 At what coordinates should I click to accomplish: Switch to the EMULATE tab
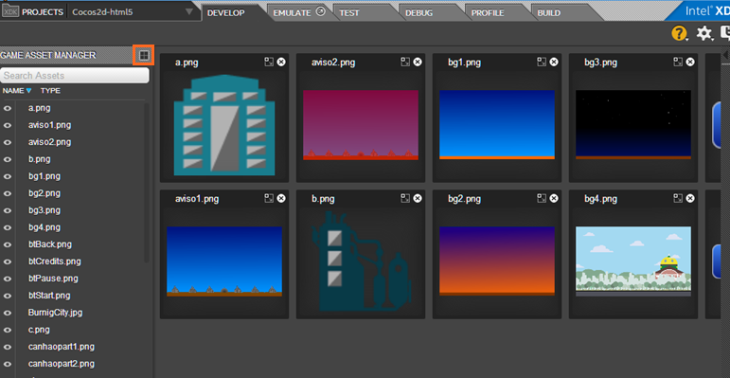[x=292, y=13]
